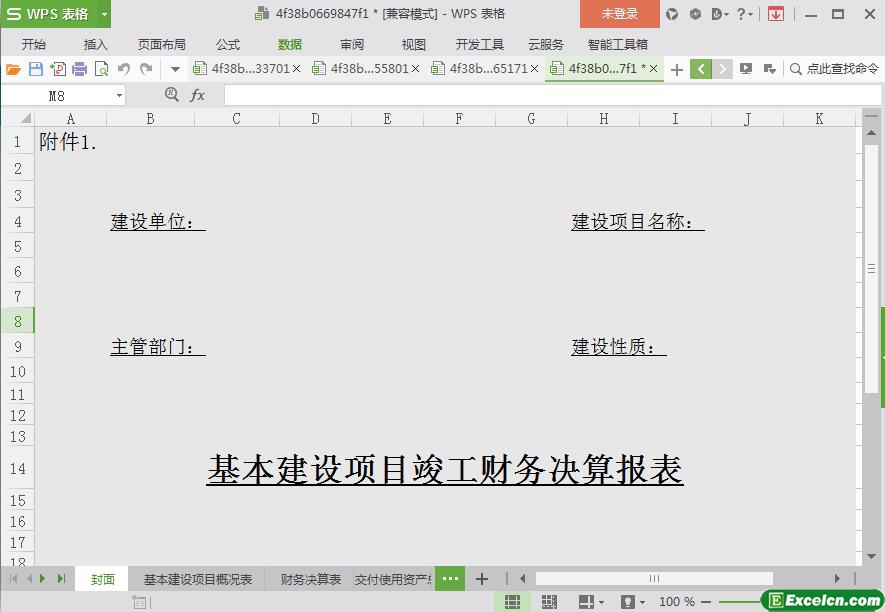Open the 云服务 tab
This screenshot has height=612, width=885.
(546, 44)
